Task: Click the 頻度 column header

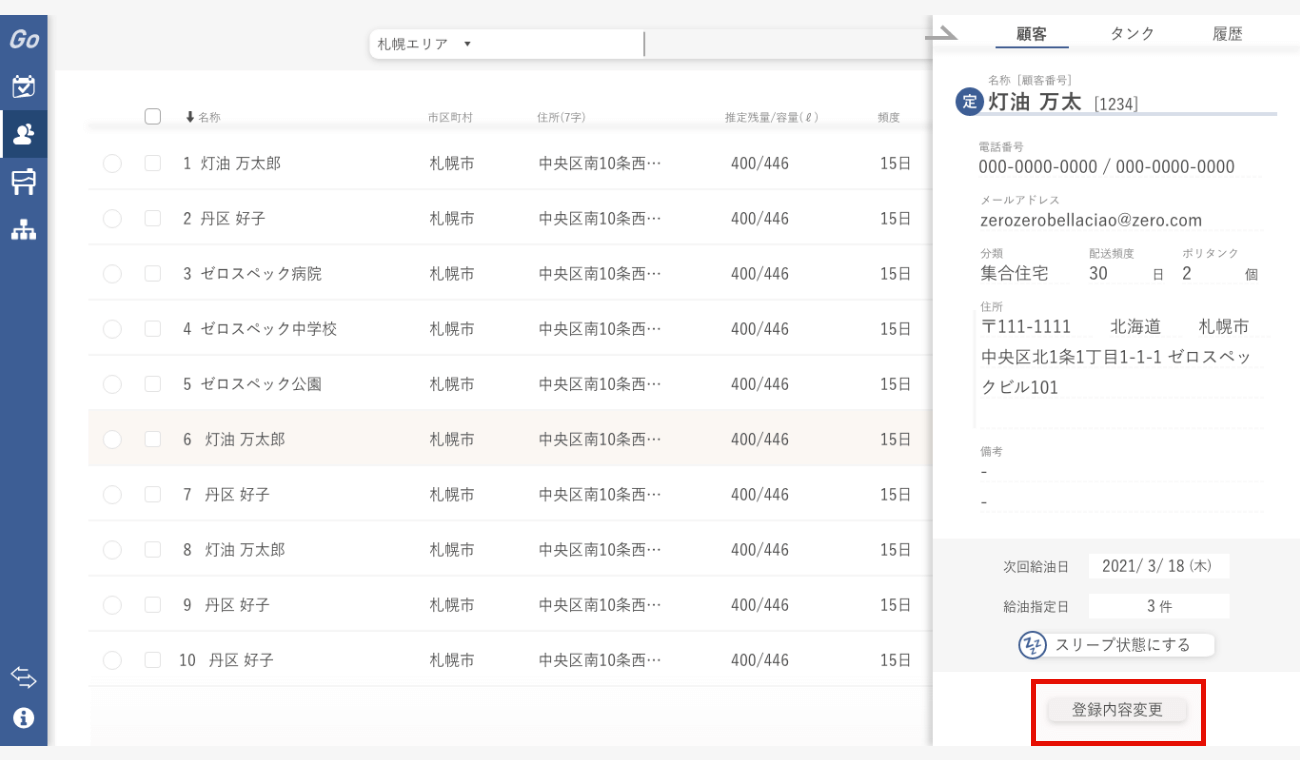Action: [889, 117]
